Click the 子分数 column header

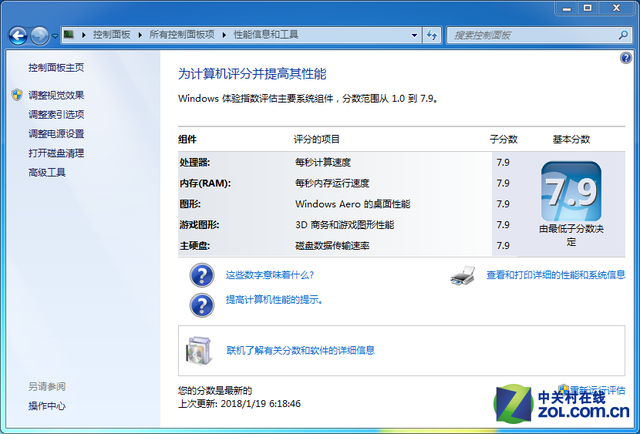coord(504,140)
